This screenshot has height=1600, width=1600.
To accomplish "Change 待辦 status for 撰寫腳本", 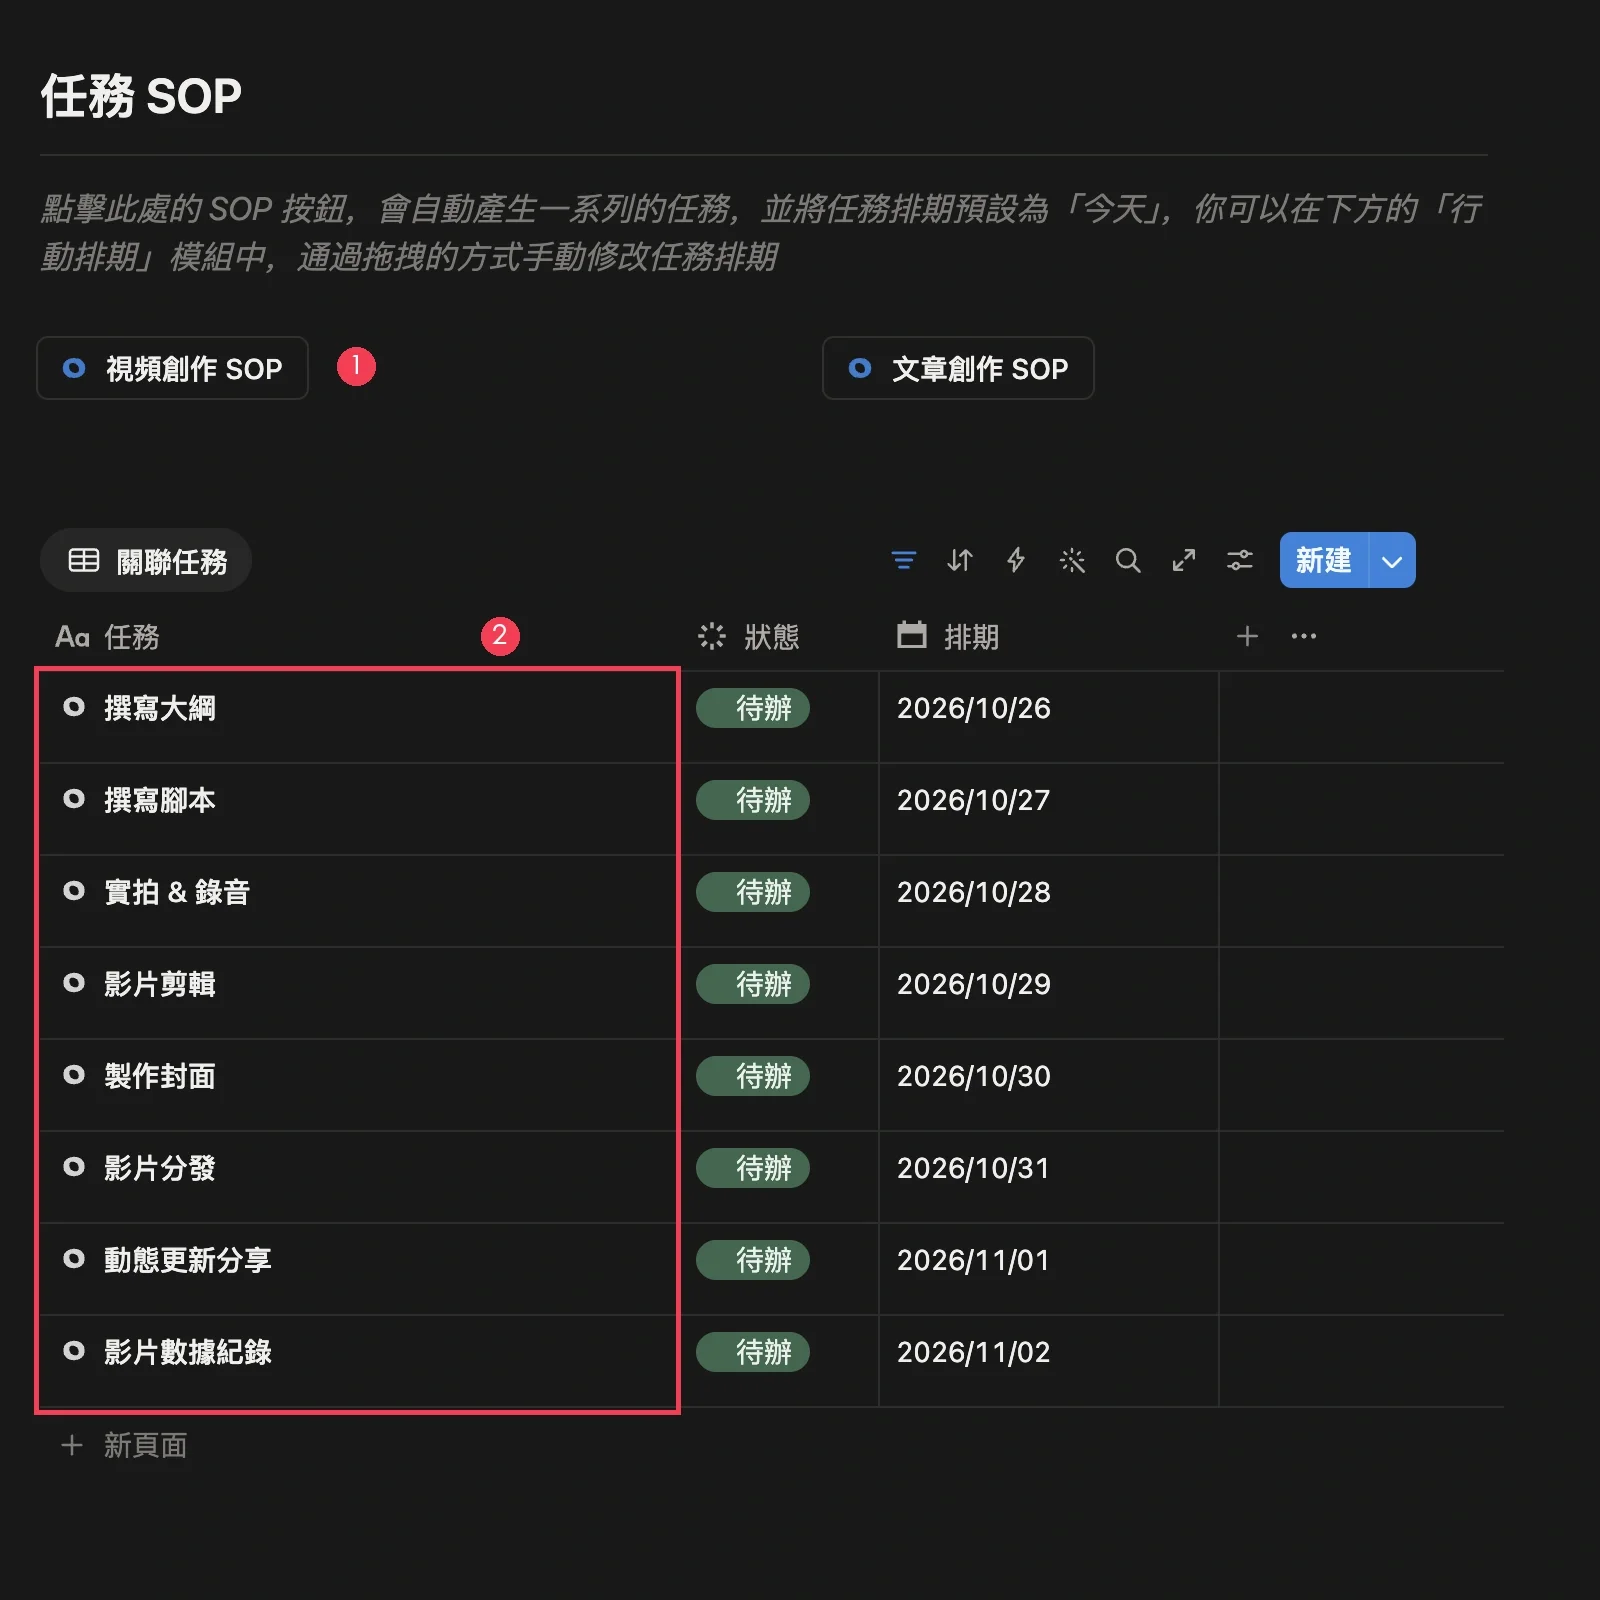I will click(753, 800).
